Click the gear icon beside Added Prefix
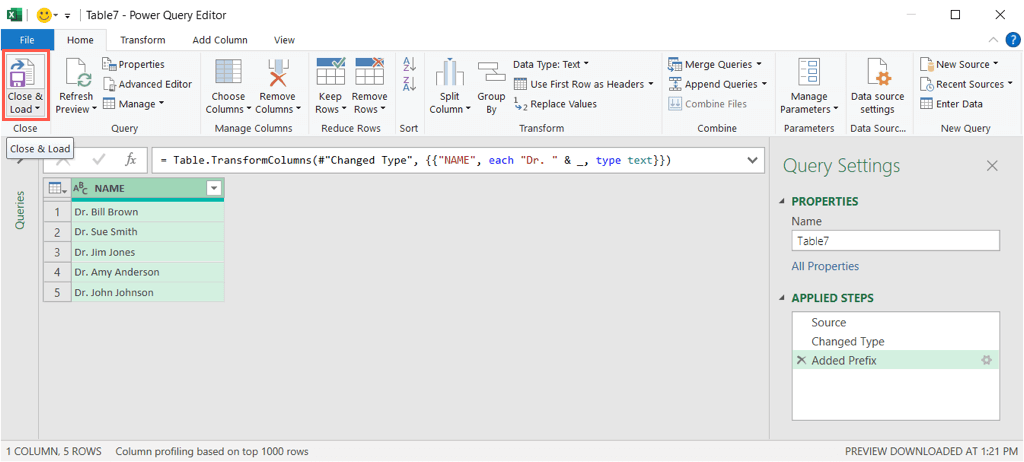 (x=986, y=360)
